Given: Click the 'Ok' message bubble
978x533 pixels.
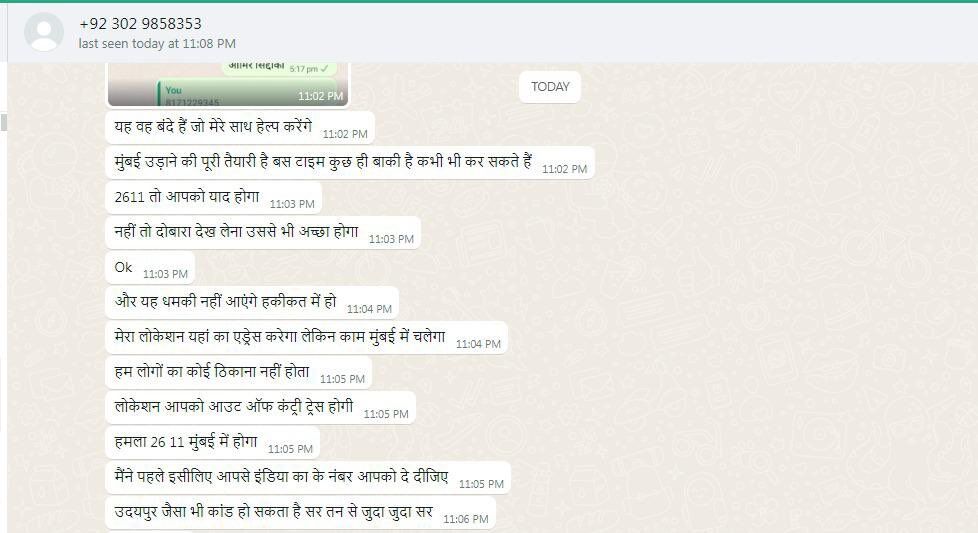Looking at the screenshot, I should [x=150, y=267].
